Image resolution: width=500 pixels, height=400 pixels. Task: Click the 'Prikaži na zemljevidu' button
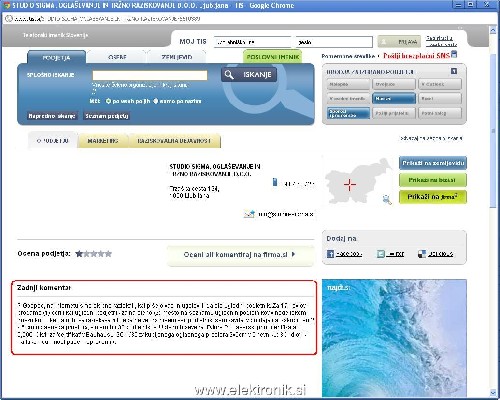click(433, 163)
